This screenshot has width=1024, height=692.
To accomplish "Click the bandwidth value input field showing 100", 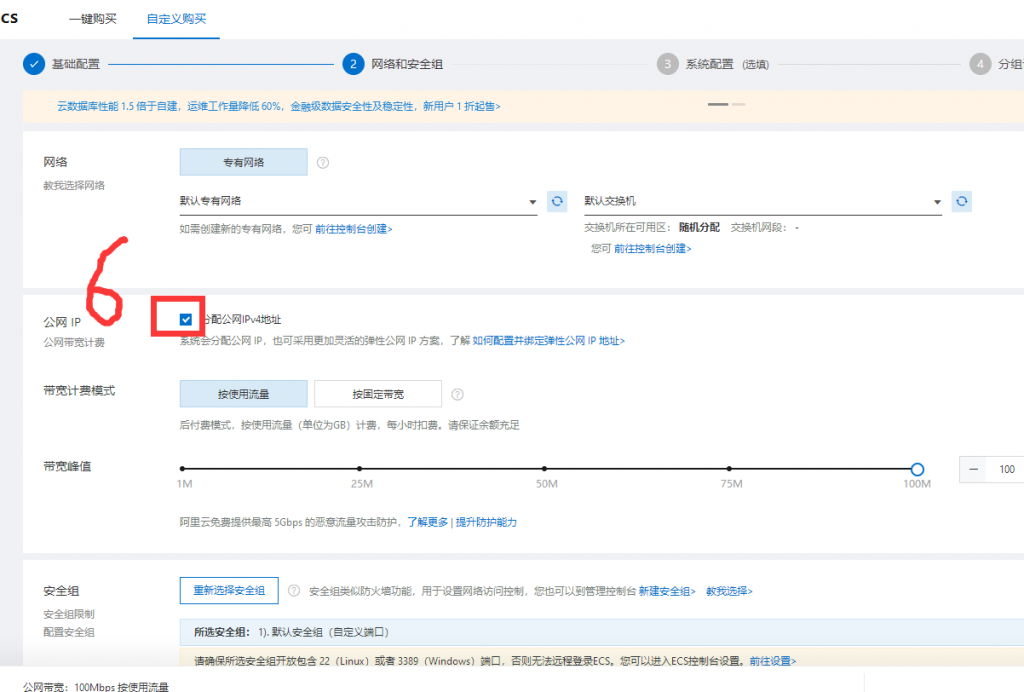I will 1005,469.
